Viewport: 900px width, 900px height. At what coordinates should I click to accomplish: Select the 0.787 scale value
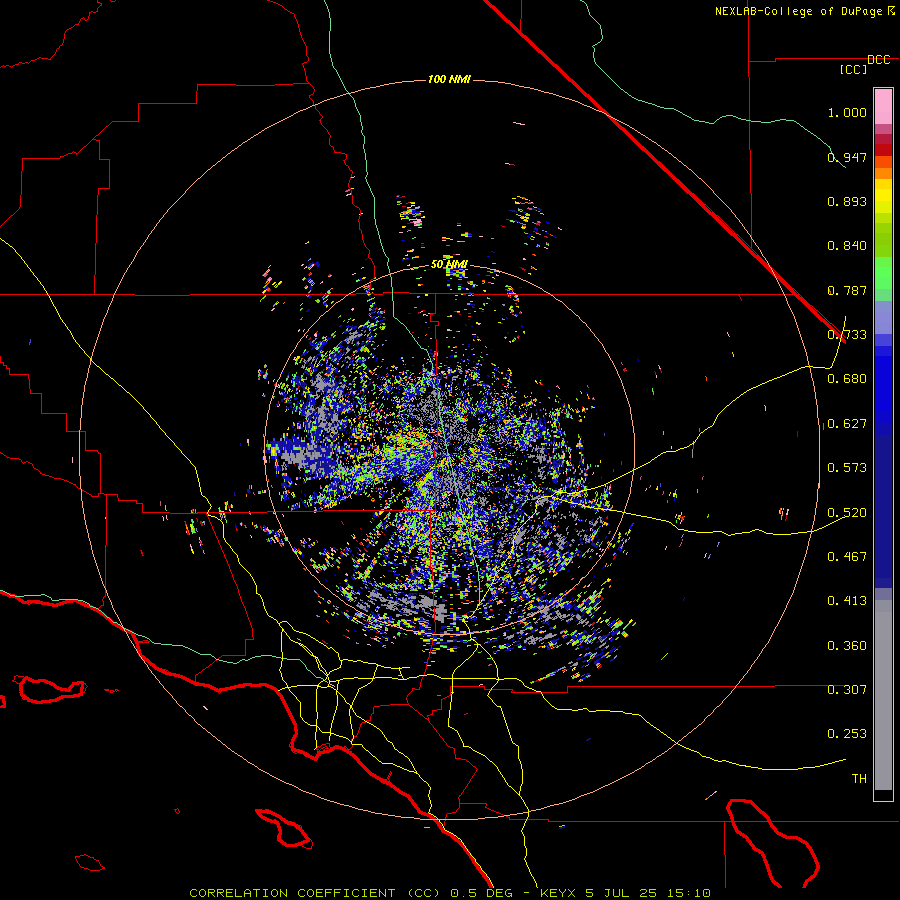tap(847, 290)
